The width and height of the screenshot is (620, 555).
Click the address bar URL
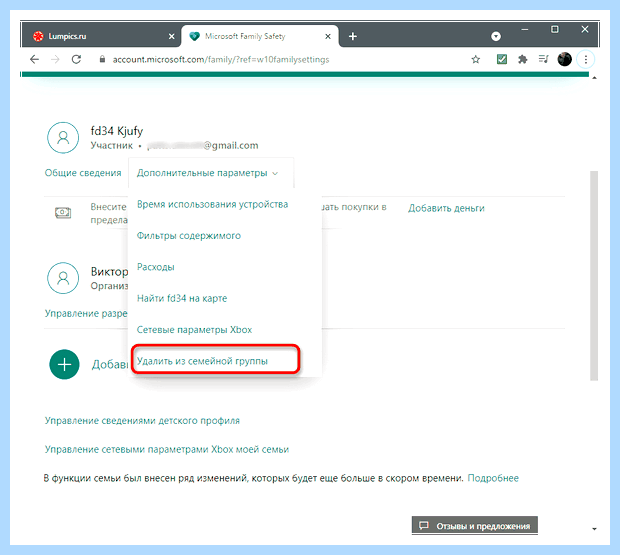221,59
